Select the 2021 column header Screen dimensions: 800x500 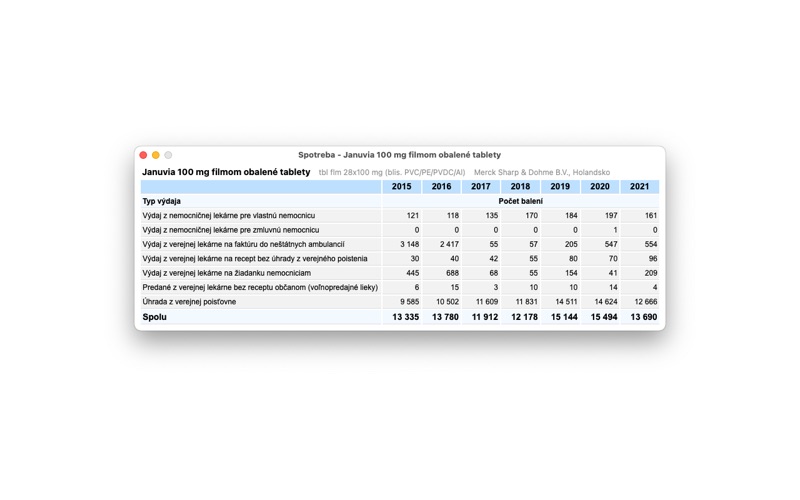(640, 187)
